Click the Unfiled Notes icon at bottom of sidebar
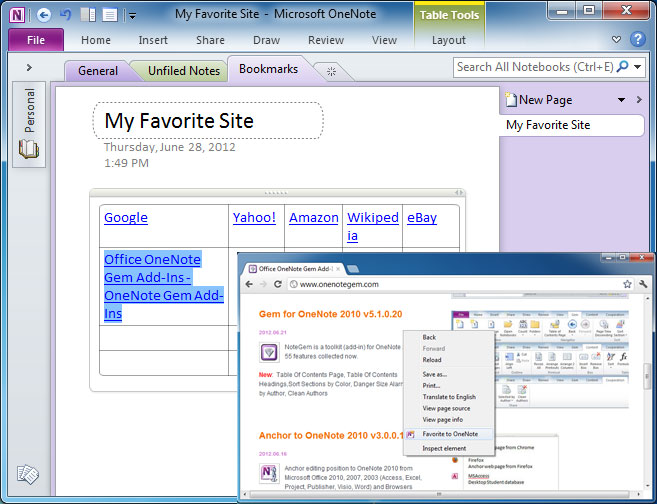The height and width of the screenshot is (504, 657). (28, 474)
